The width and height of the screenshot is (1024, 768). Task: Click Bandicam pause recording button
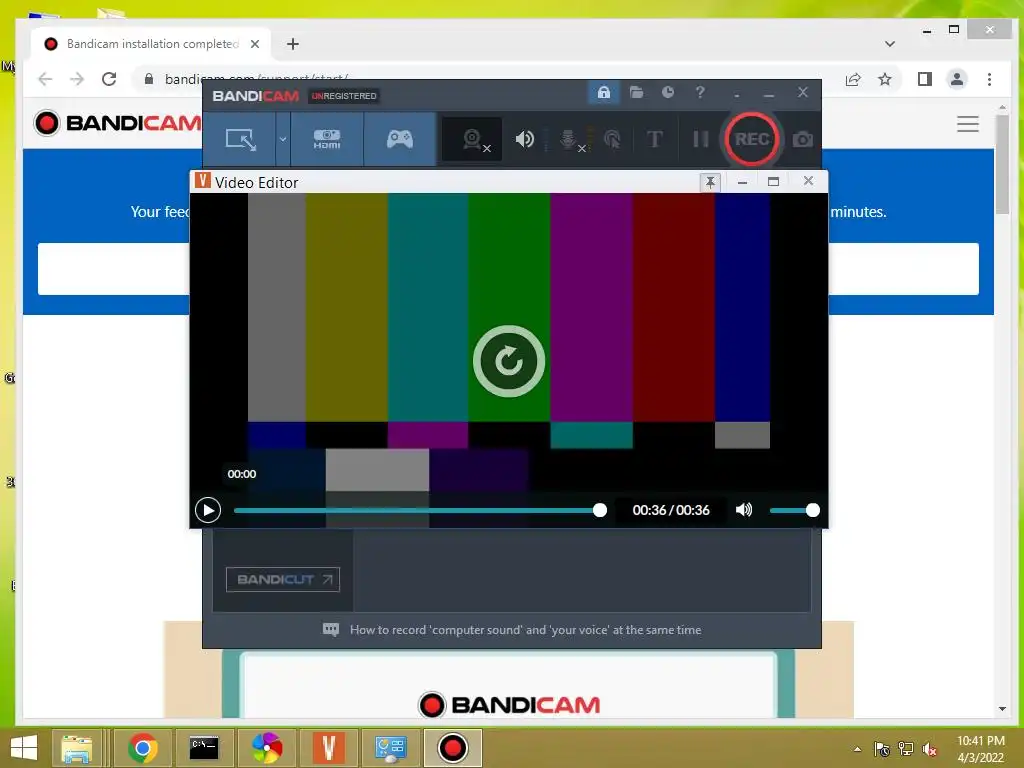pos(700,139)
